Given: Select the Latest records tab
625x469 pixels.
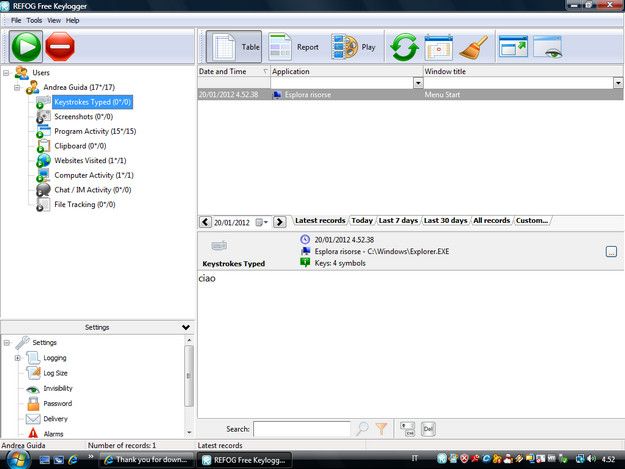Looking at the screenshot, I should coord(320,220).
